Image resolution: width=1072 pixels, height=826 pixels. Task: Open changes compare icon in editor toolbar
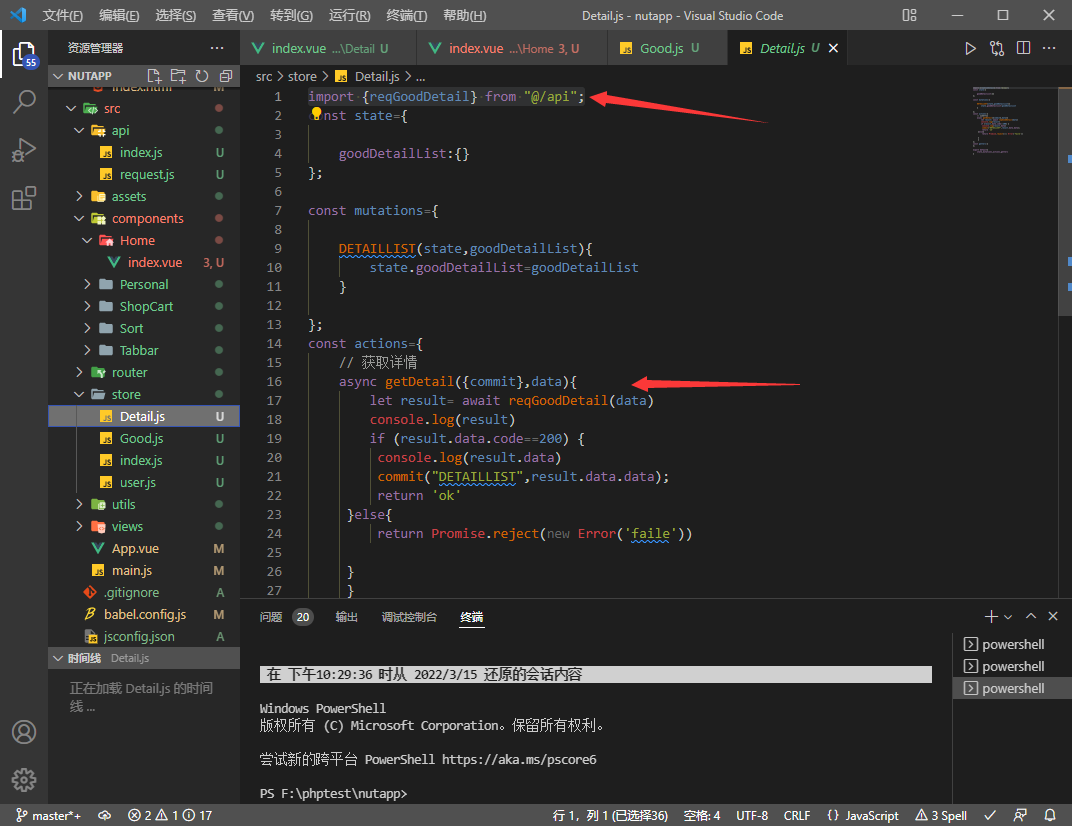point(997,48)
